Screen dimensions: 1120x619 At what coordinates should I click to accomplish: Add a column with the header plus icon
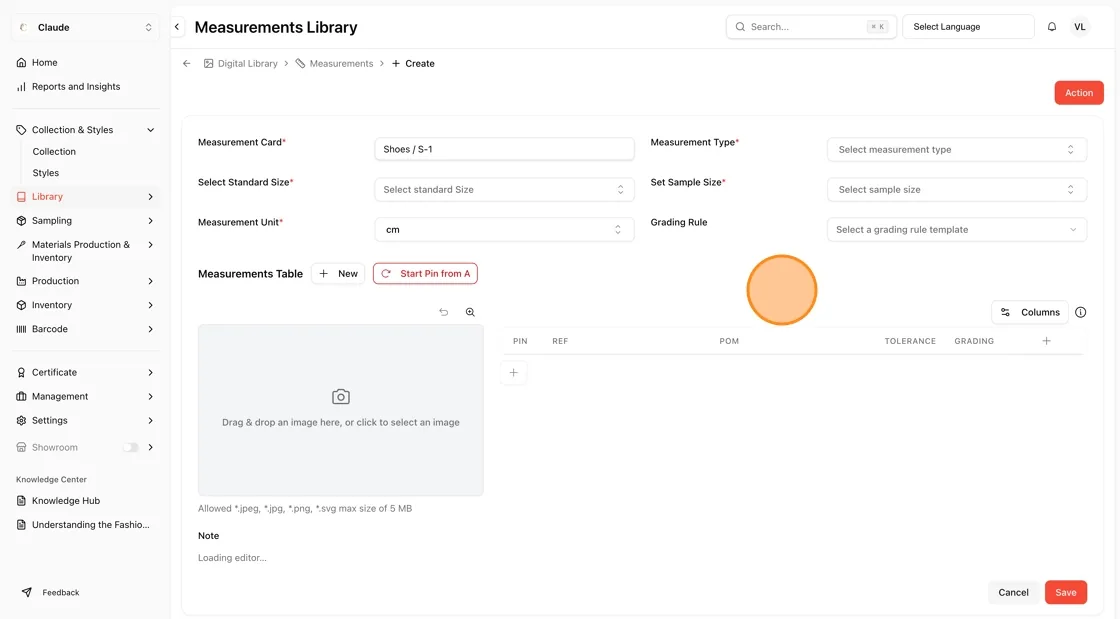pos(1046,341)
